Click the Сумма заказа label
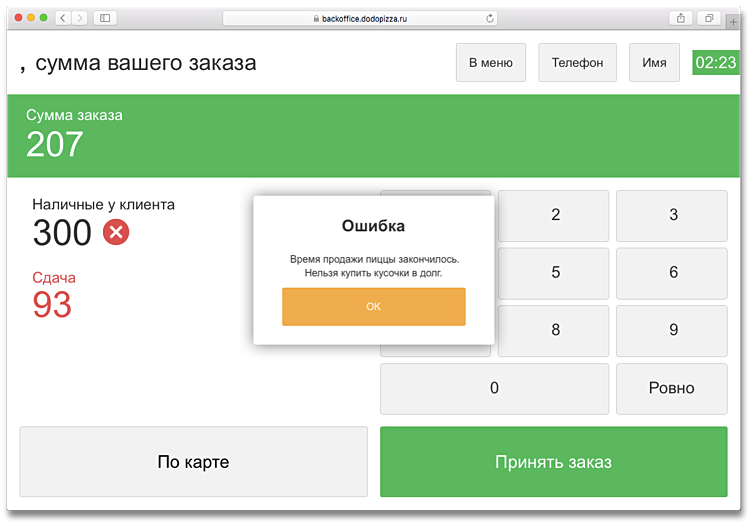This screenshot has width=750, height=523. (x=74, y=115)
